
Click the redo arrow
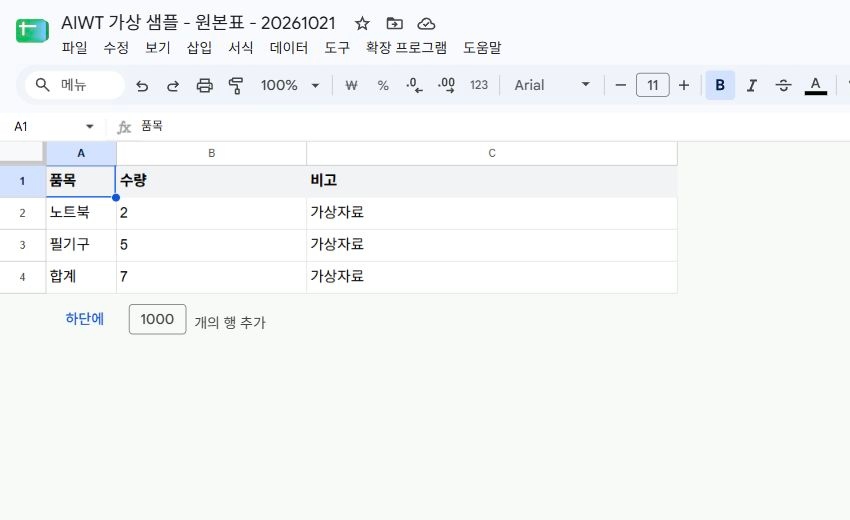coord(173,85)
